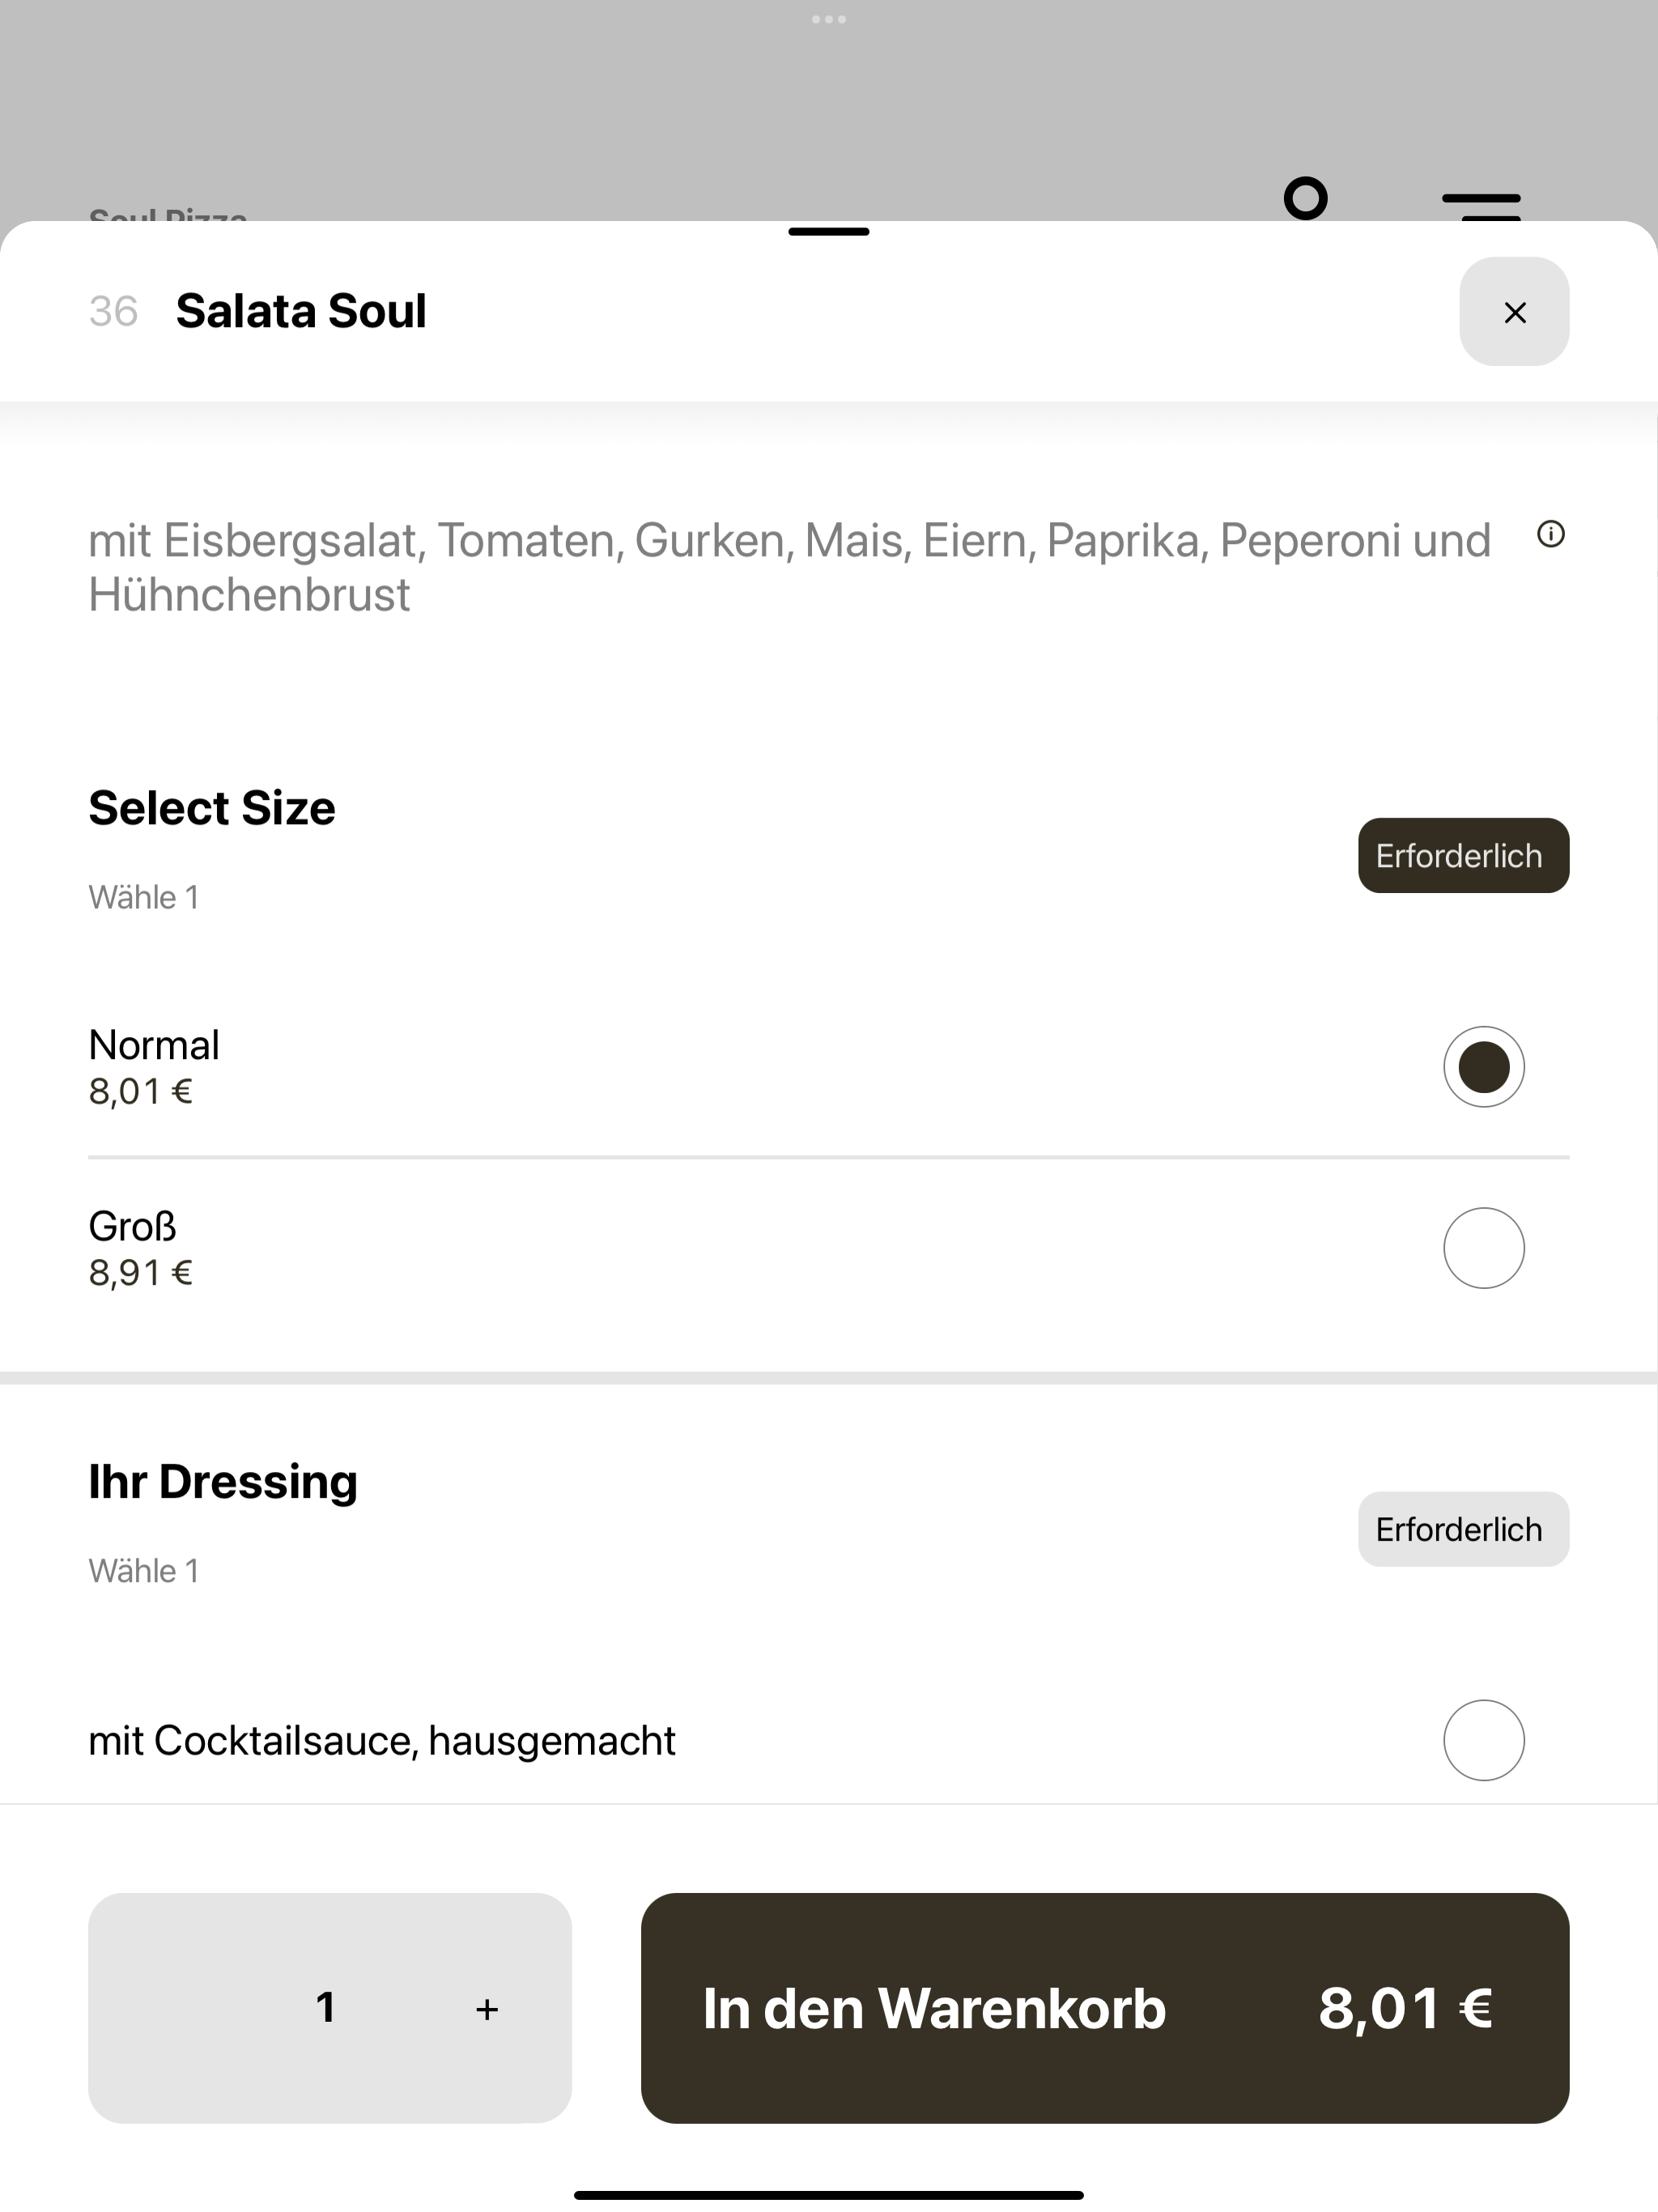Tap the circular icon in header
Image resolution: width=1658 pixels, height=2212 pixels.
pyautogui.click(x=1305, y=198)
